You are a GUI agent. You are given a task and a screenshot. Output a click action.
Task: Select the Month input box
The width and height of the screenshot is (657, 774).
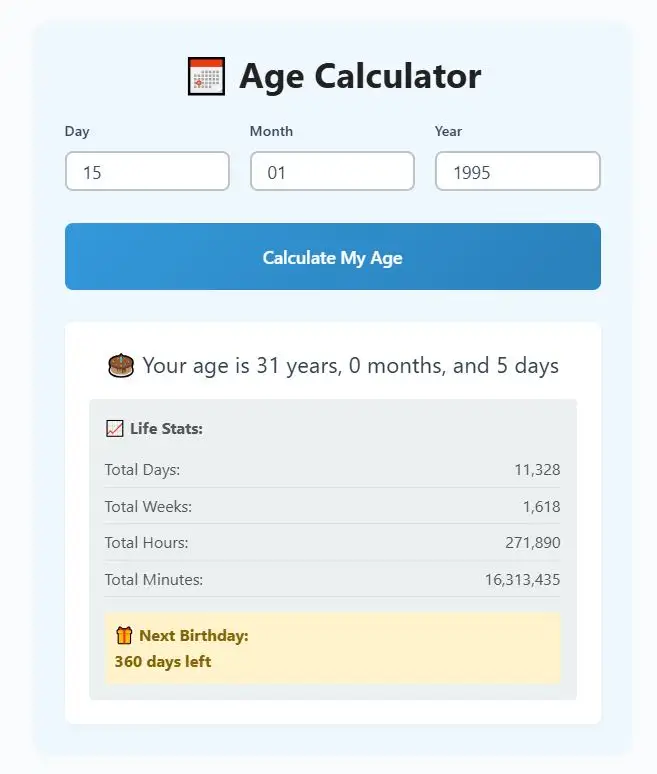(x=332, y=172)
